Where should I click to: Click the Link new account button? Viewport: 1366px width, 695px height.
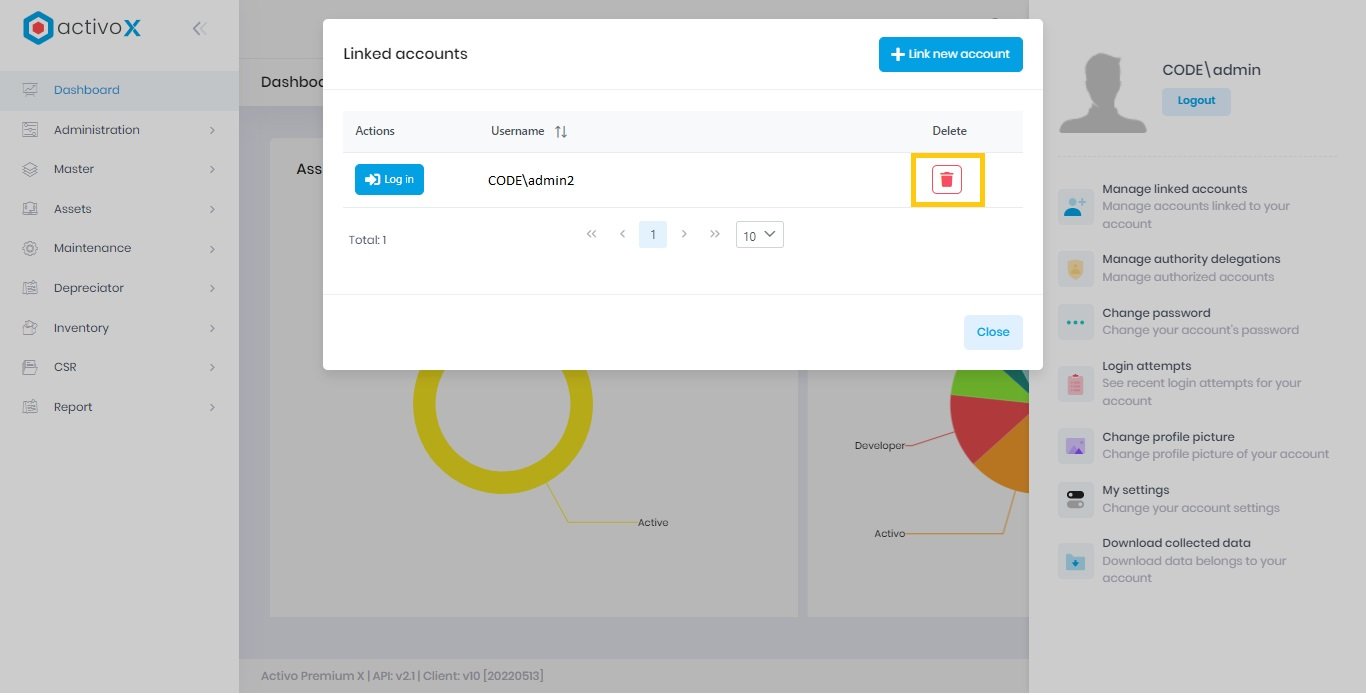(x=950, y=54)
